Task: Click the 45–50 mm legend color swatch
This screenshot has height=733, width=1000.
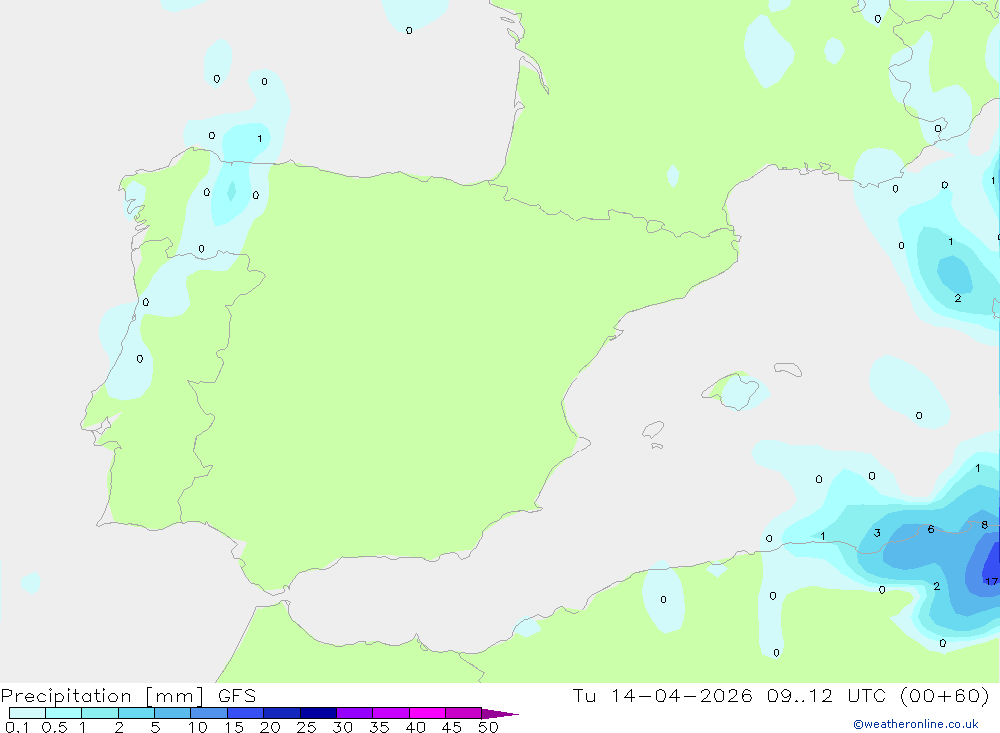Action: (464, 713)
